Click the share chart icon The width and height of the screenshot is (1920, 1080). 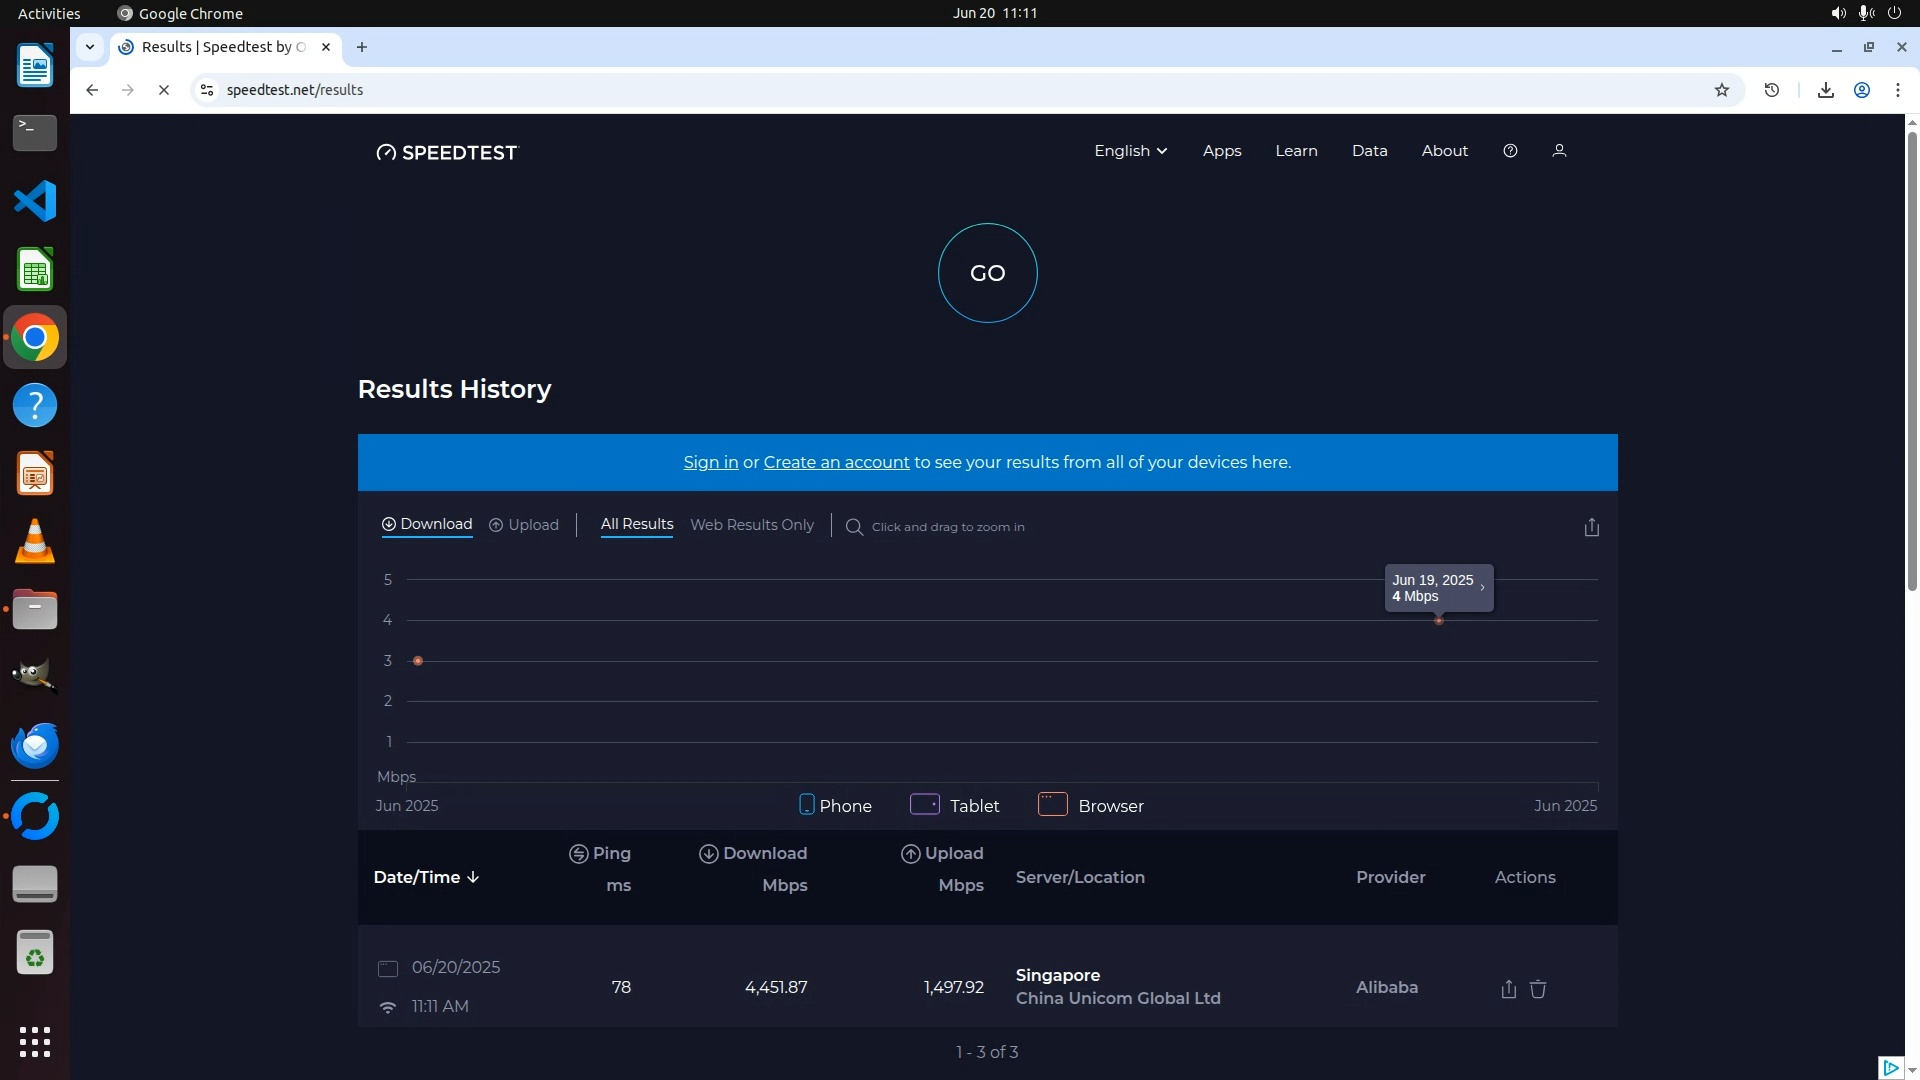point(1591,527)
